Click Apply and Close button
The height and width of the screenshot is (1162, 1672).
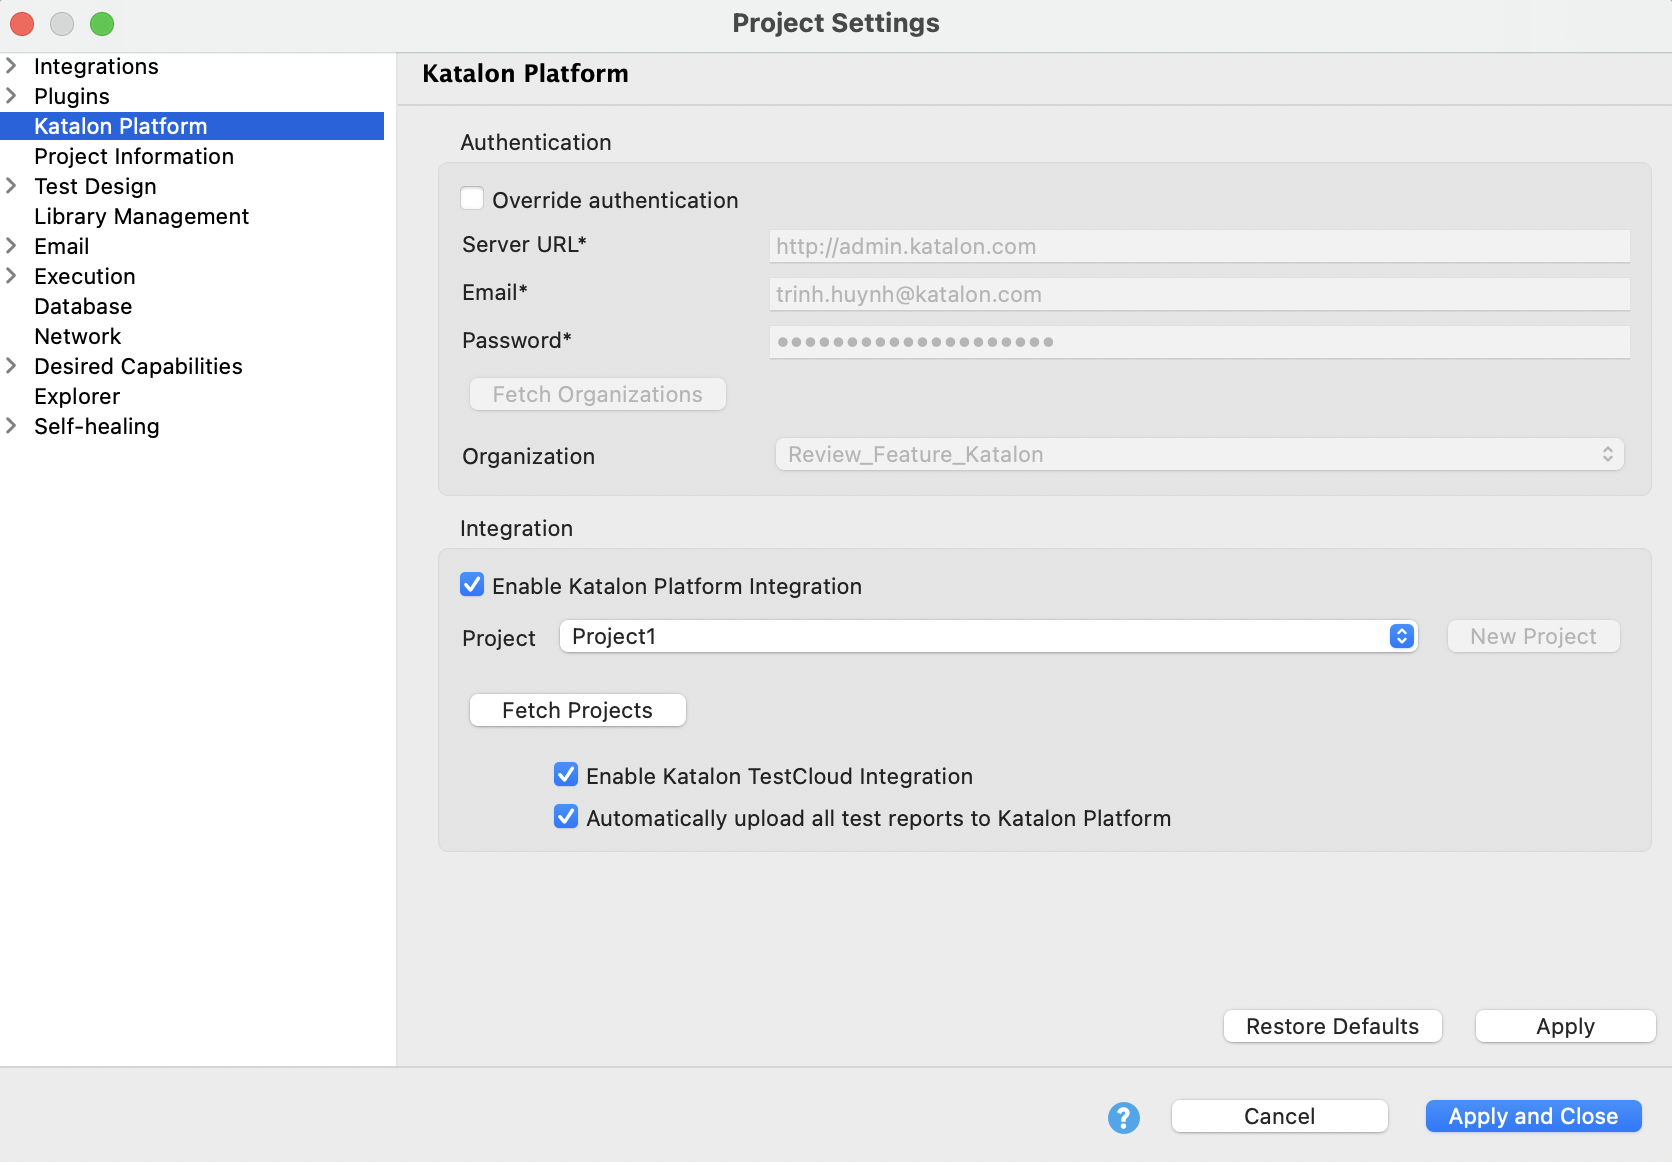pos(1533,1116)
